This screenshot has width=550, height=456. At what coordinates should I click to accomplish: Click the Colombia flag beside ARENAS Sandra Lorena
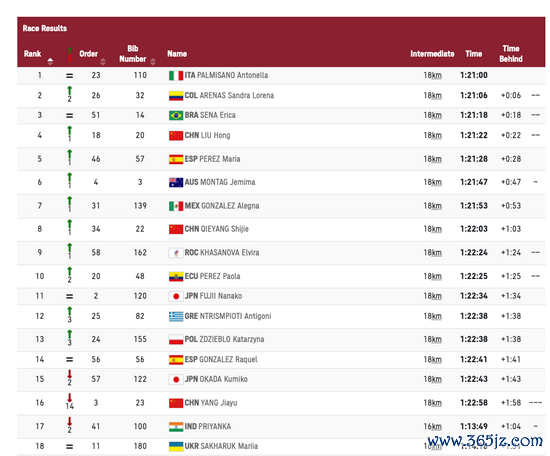click(x=176, y=96)
